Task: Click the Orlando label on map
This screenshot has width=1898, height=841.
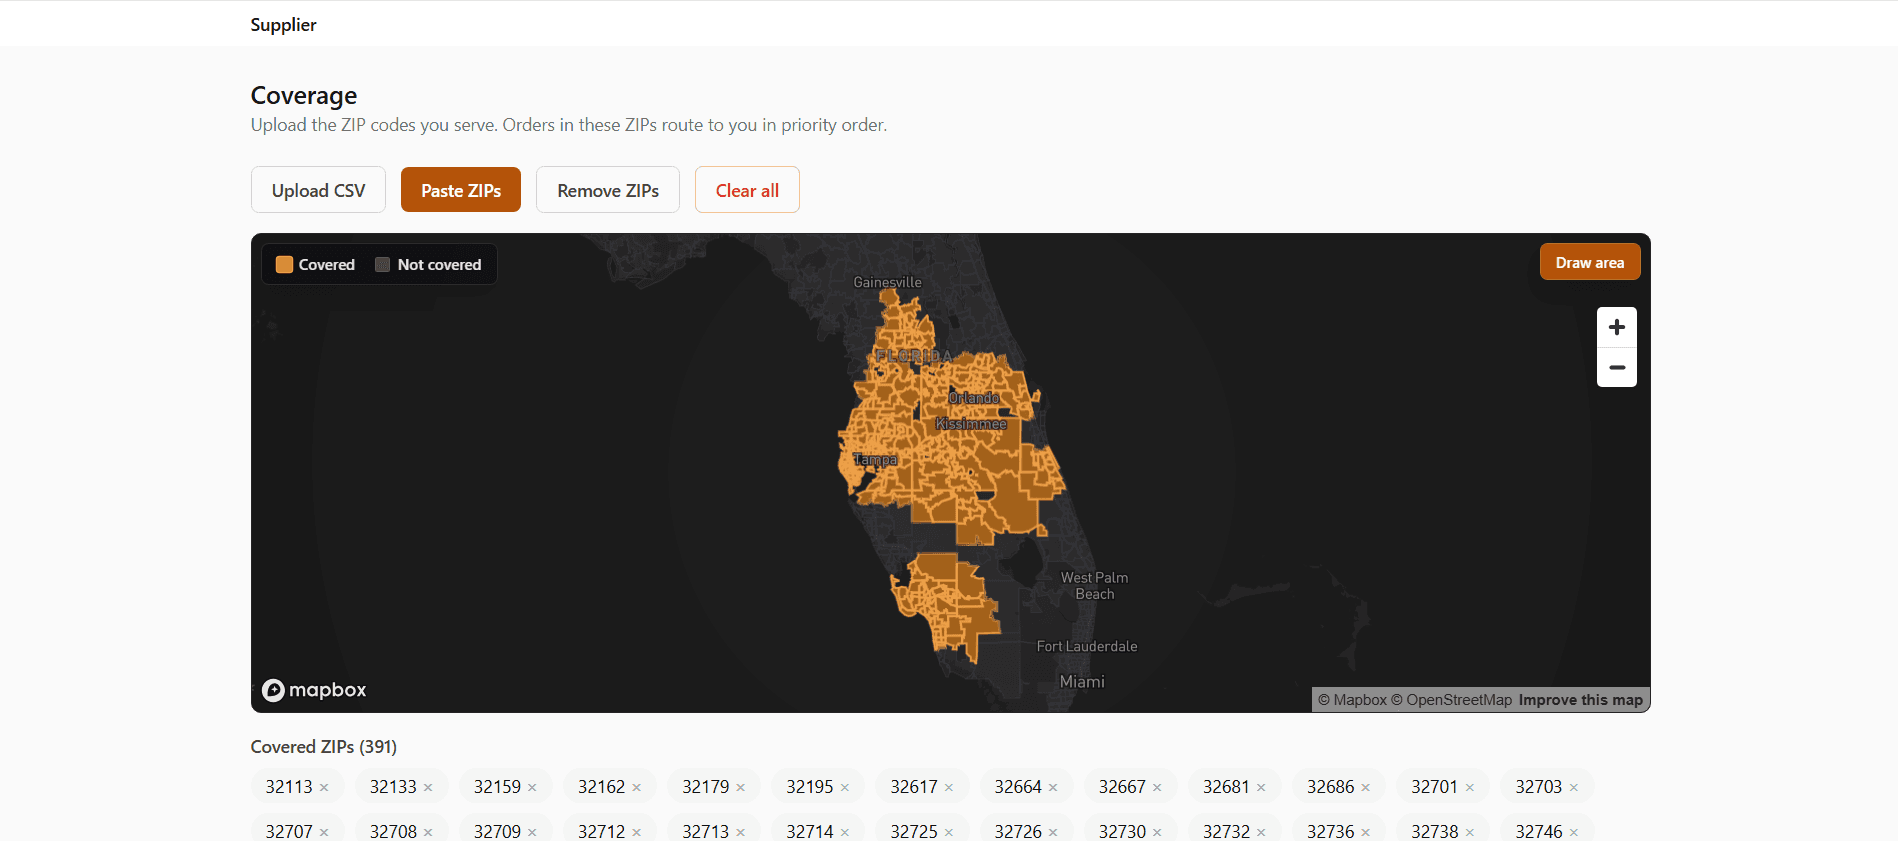Action: [973, 398]
